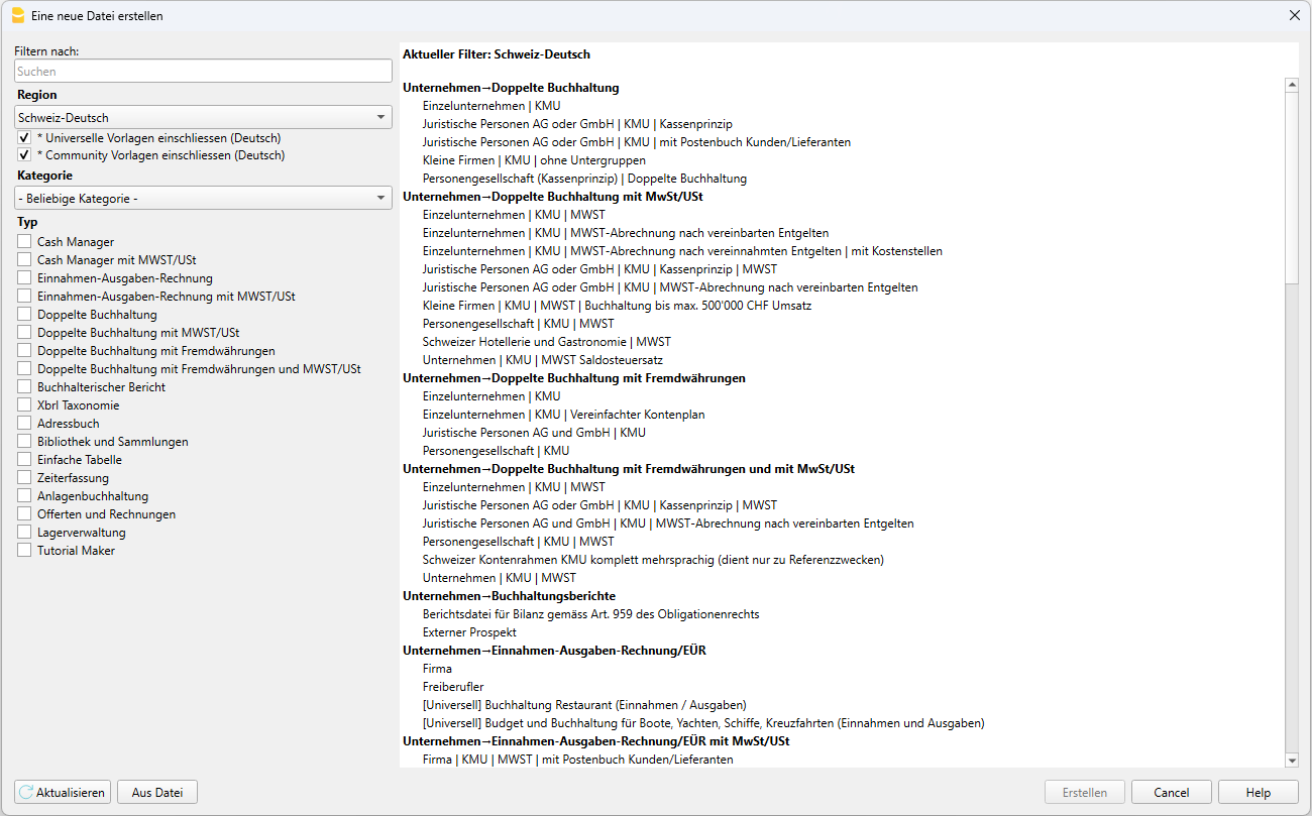
Task: Select the Freiberufler template
Action: 453,687
